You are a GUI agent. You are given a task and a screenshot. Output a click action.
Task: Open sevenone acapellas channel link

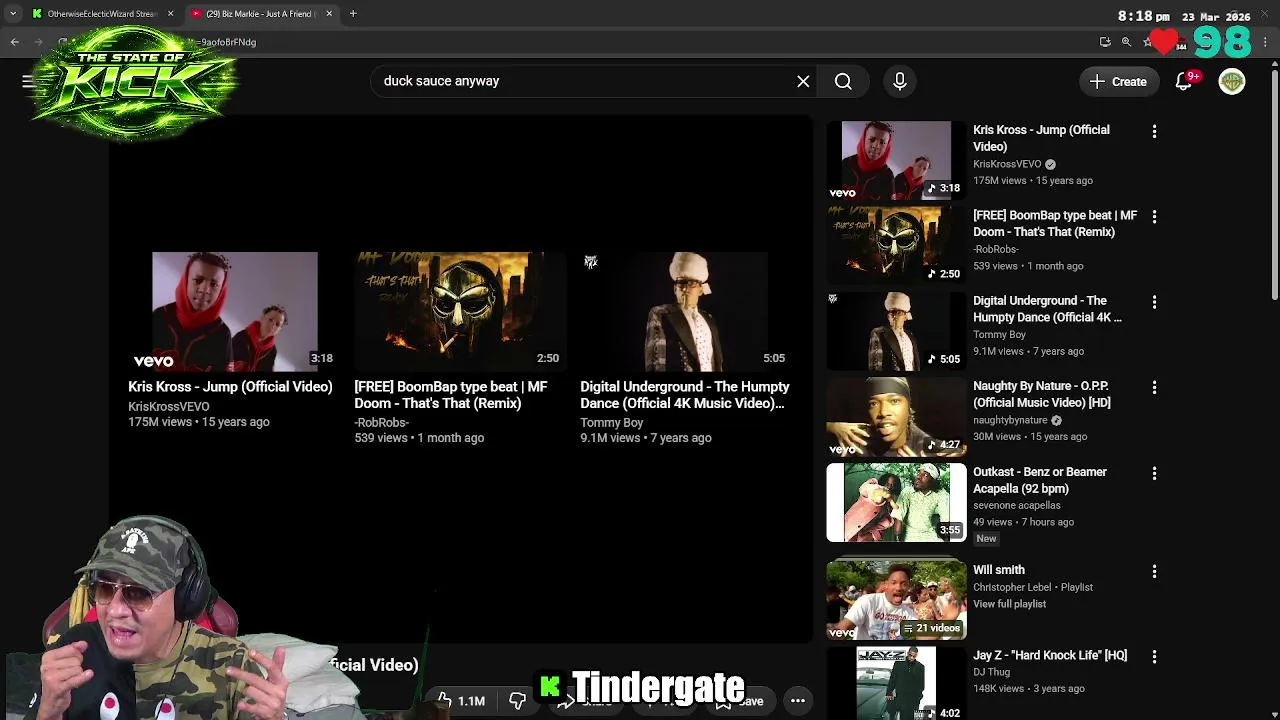[x=1016, y=505]
